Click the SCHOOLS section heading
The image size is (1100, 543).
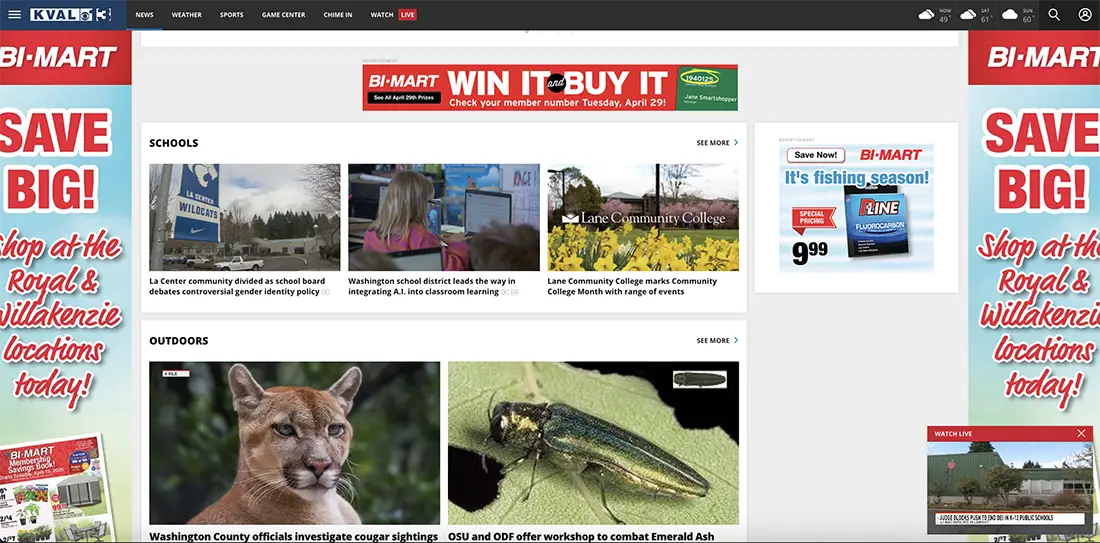click(x=174, y=142)
